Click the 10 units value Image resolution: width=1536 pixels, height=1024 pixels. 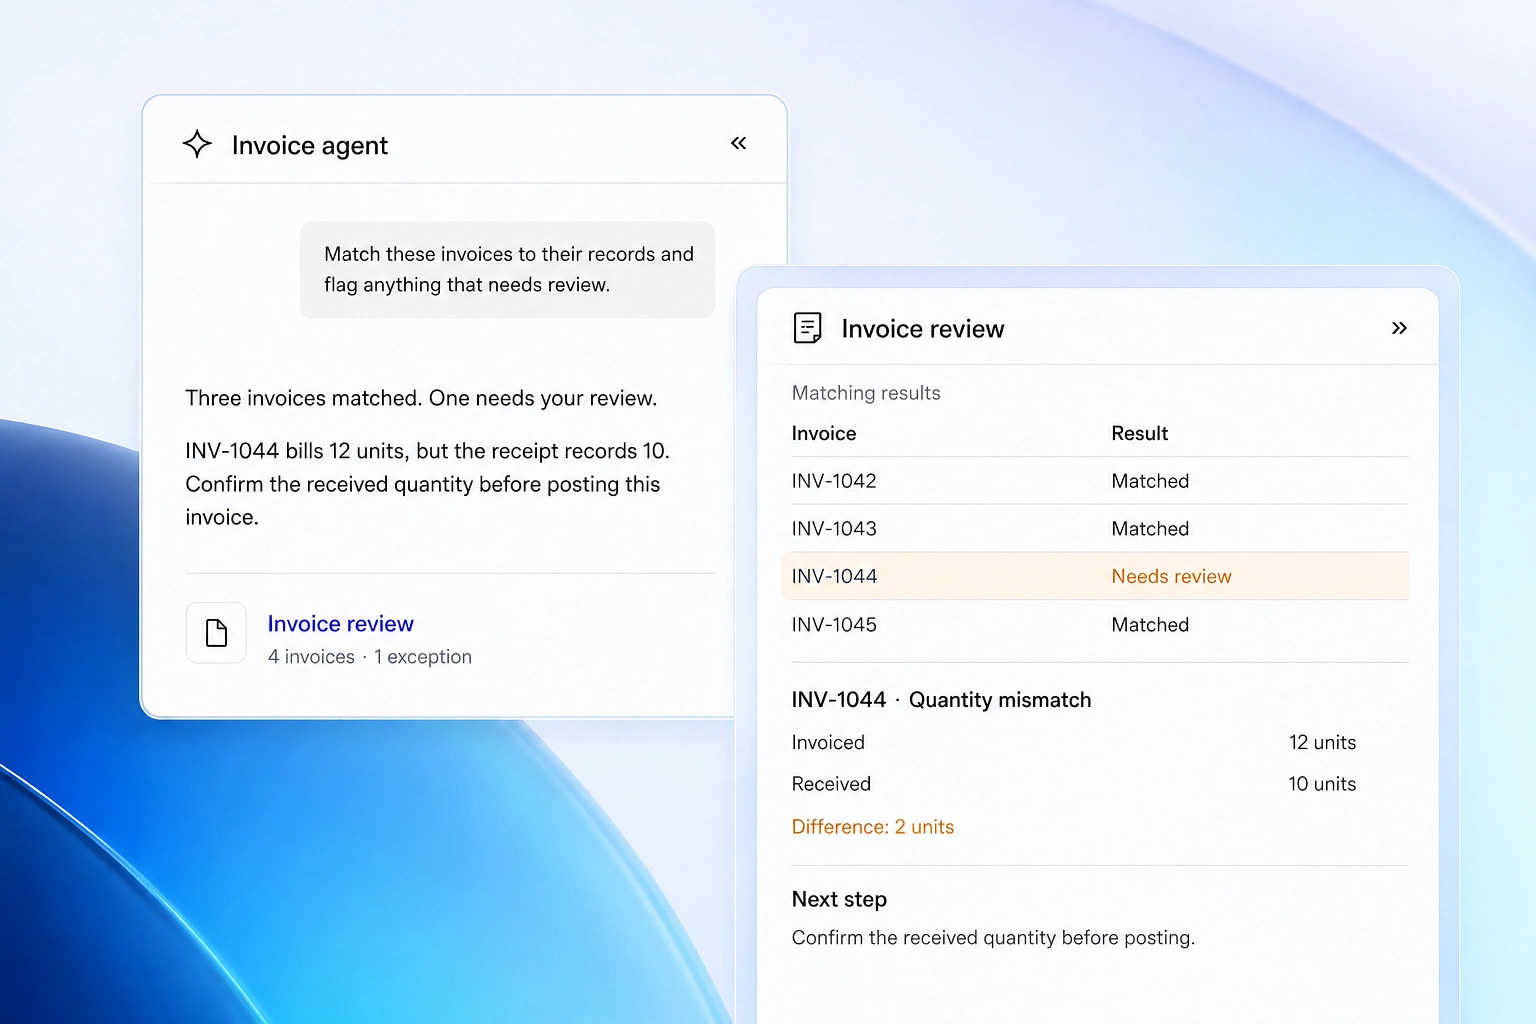[x=1322, y=784]
